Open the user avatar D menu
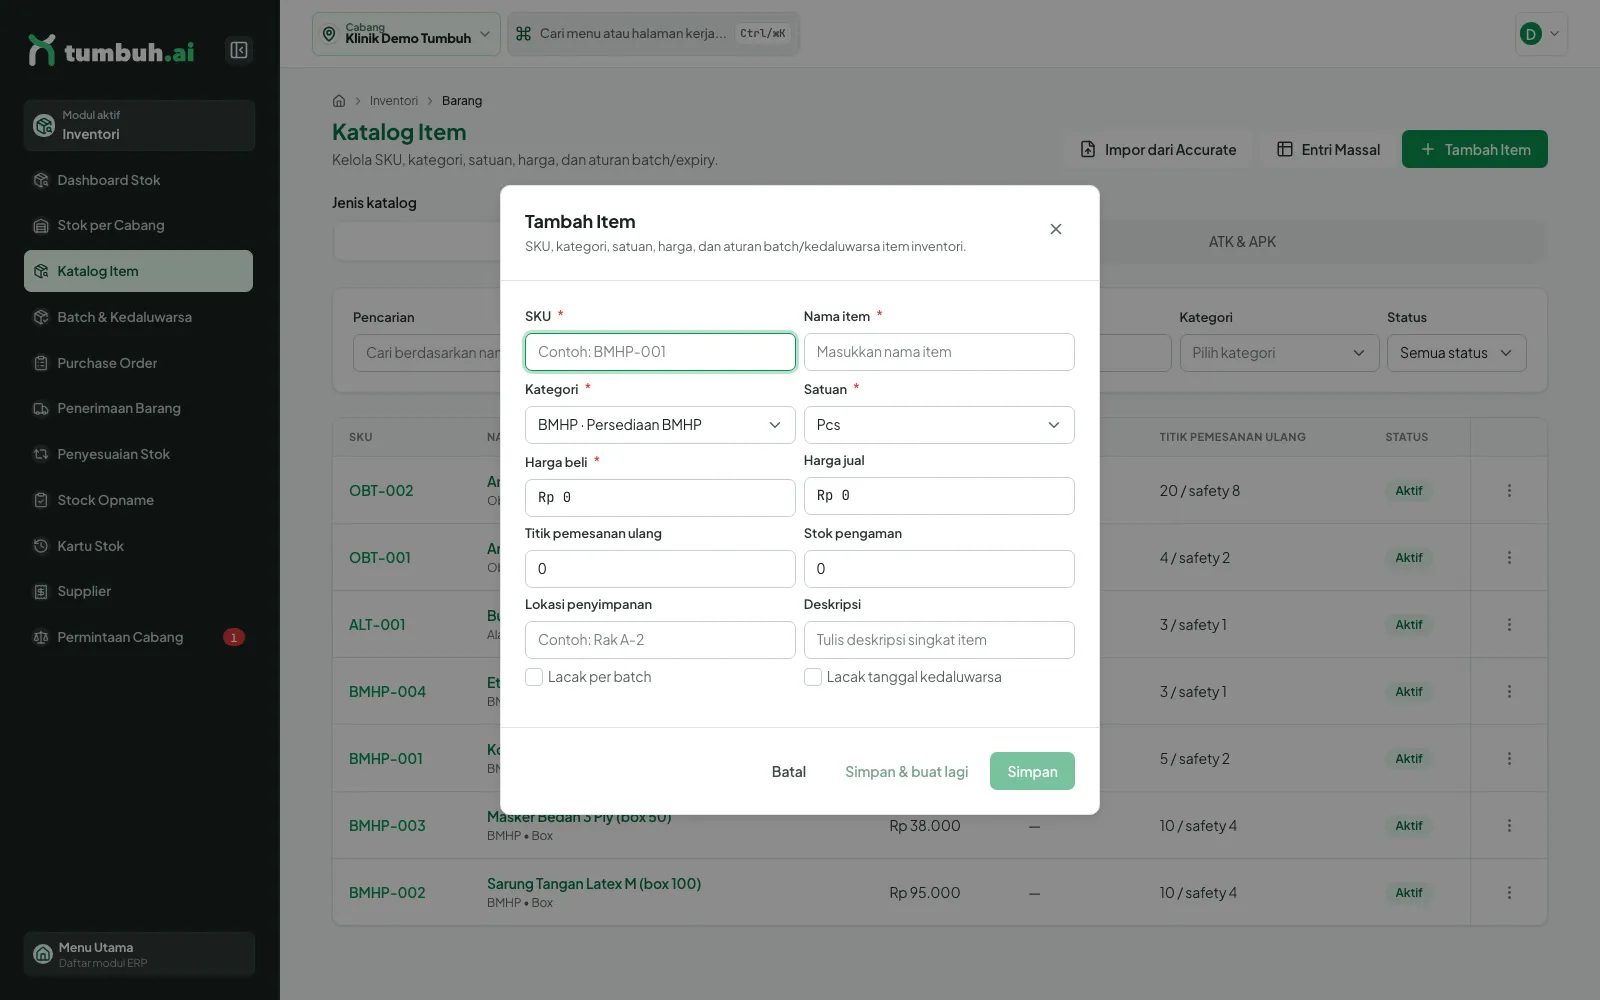The width and height of the screenshot is (1600, 1000). pos(1541,34)
